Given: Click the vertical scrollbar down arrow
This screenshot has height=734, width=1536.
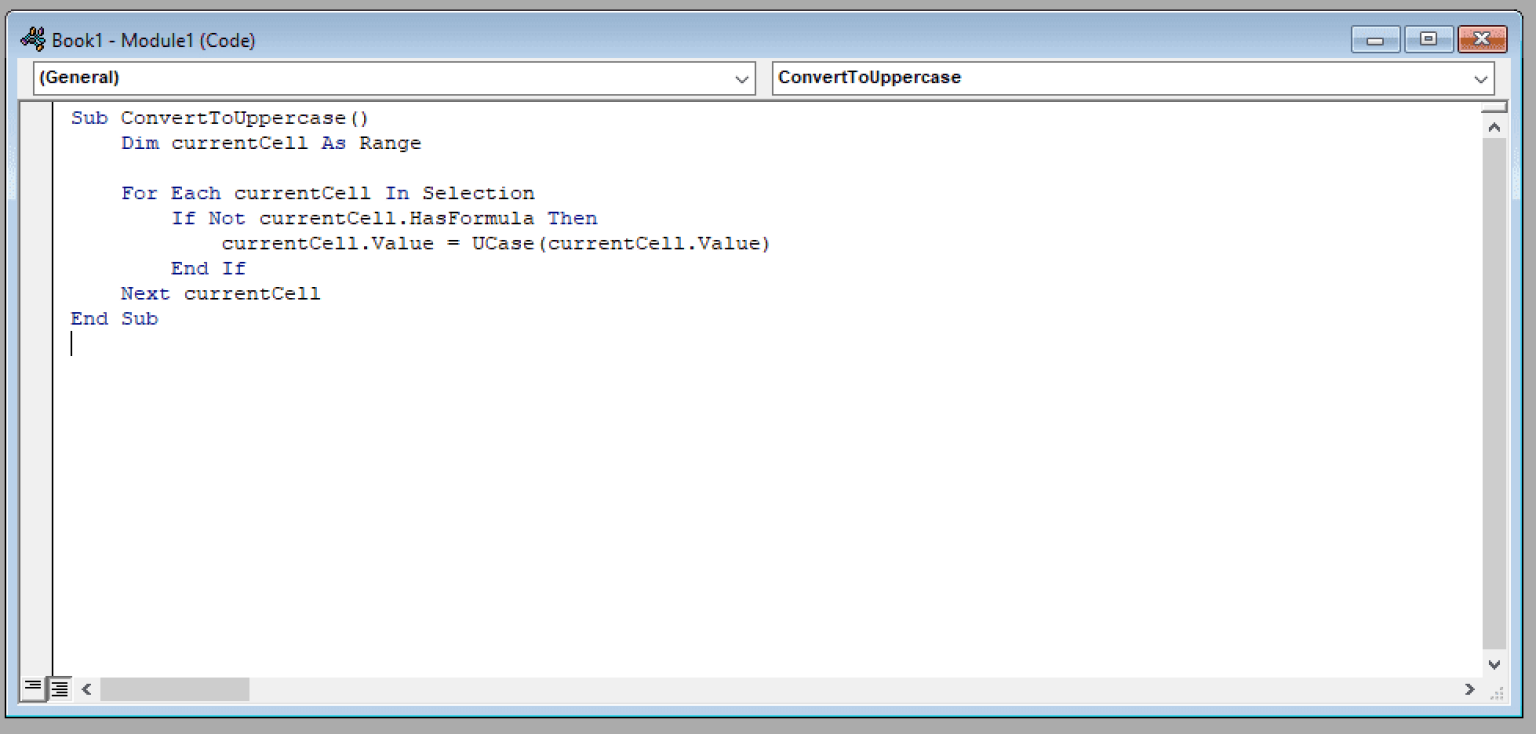Looking at the screenshot, I should click(1494, 664).
